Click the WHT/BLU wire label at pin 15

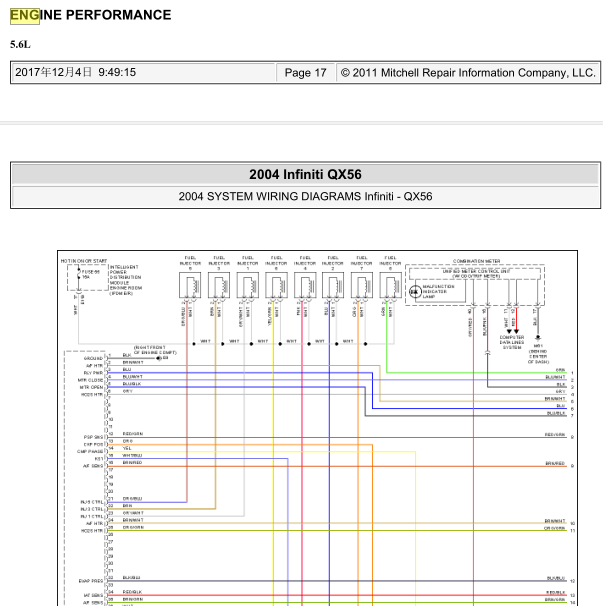click(132, 455)
